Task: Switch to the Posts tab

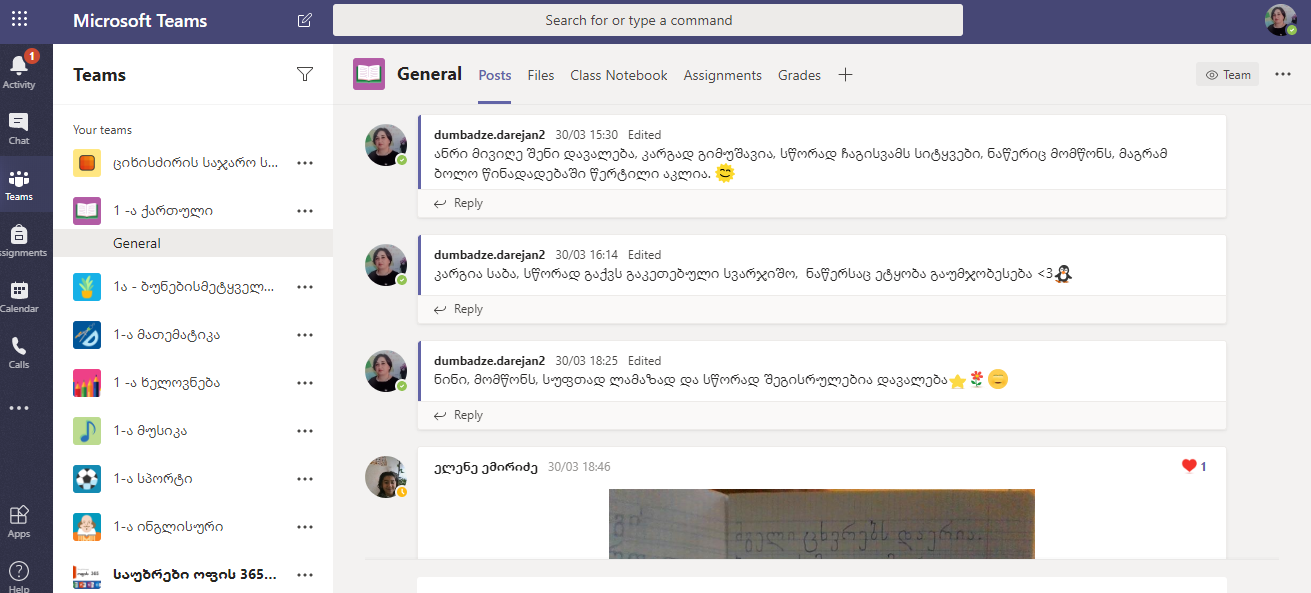Action: pos(495,75)
